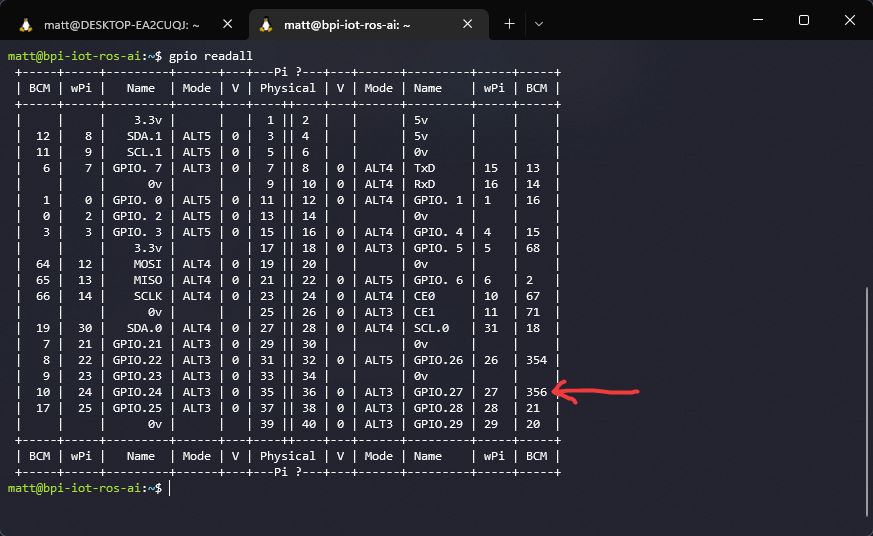Close the terminal window
The height and width of the screenshot is (536, 873).
click(x=850, y=20)
